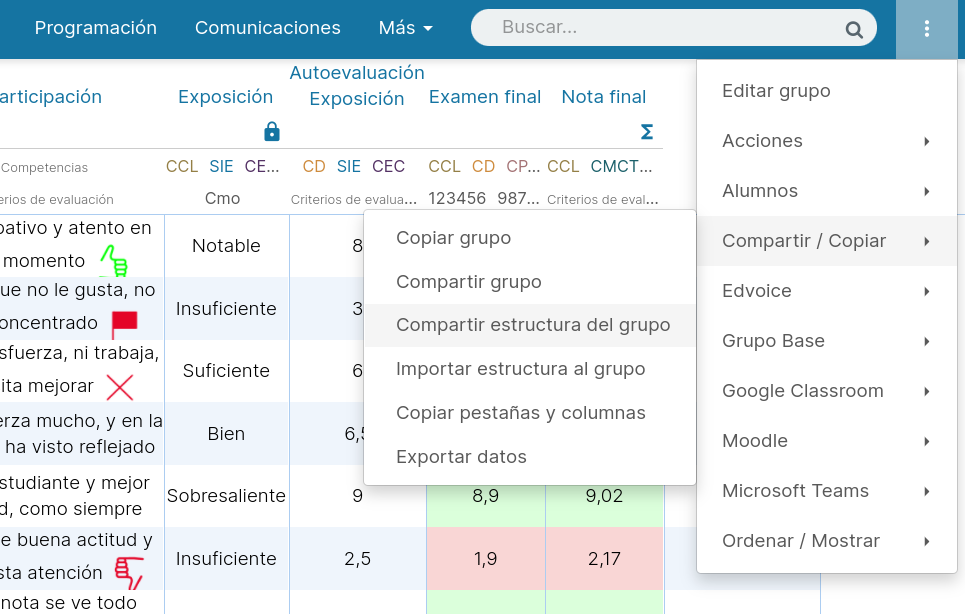Expand the Compartir / Copiar submenu
Screen dimensions: 965x614
coord(827,241)
